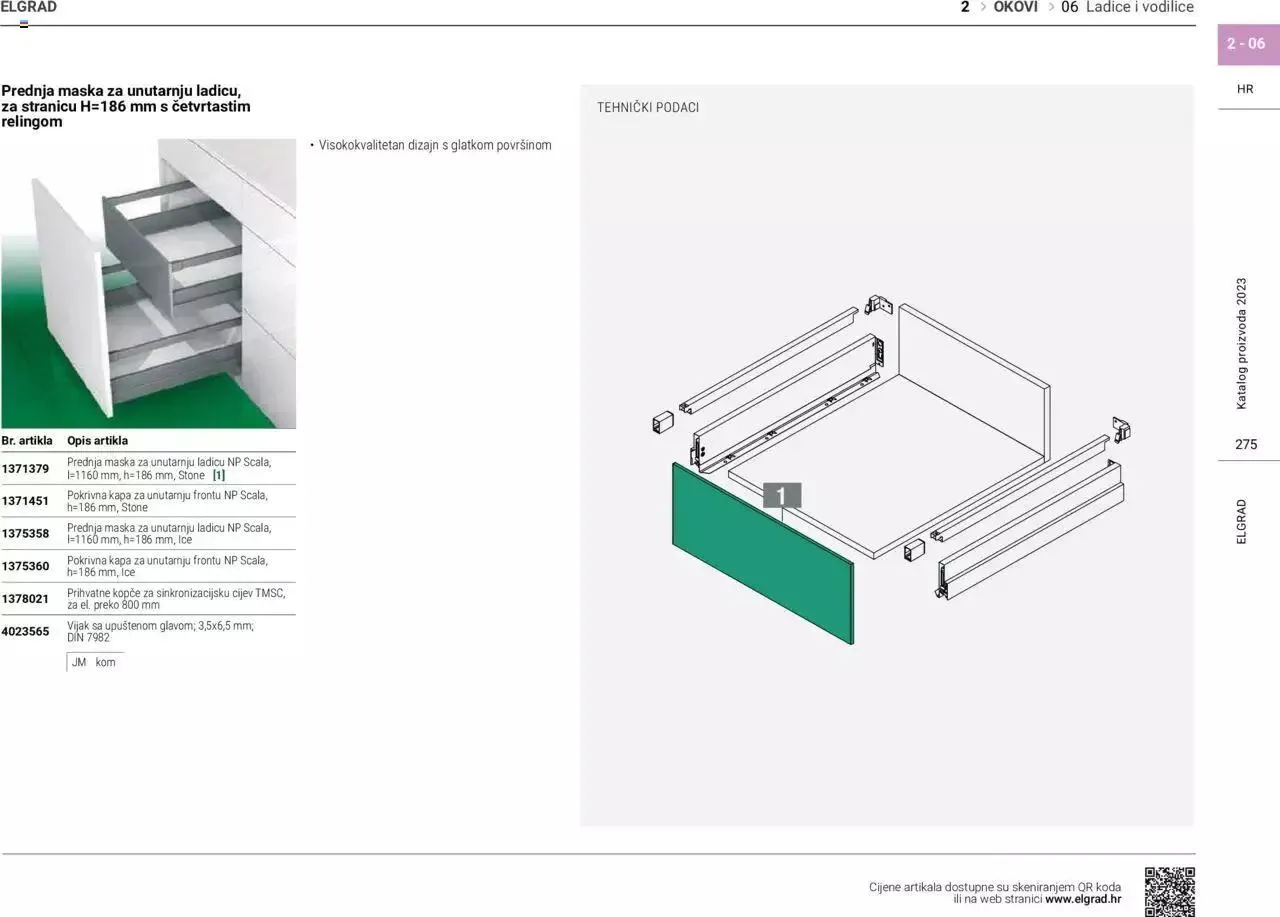The image size is (1280, 917).
Task: Click the small colored logo mark under ELGRAD
Action: [23, 22]
